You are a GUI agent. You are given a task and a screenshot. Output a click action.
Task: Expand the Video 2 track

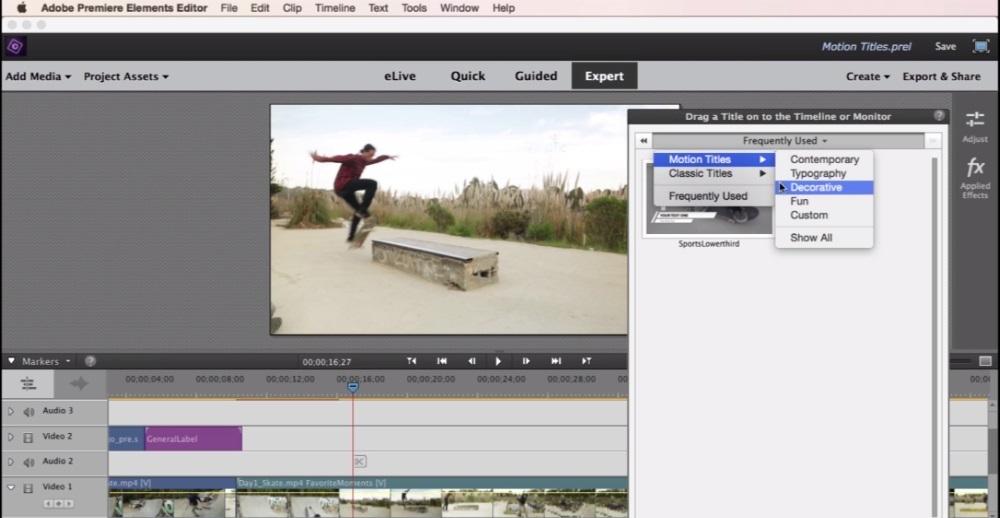(x=10, y=438)
